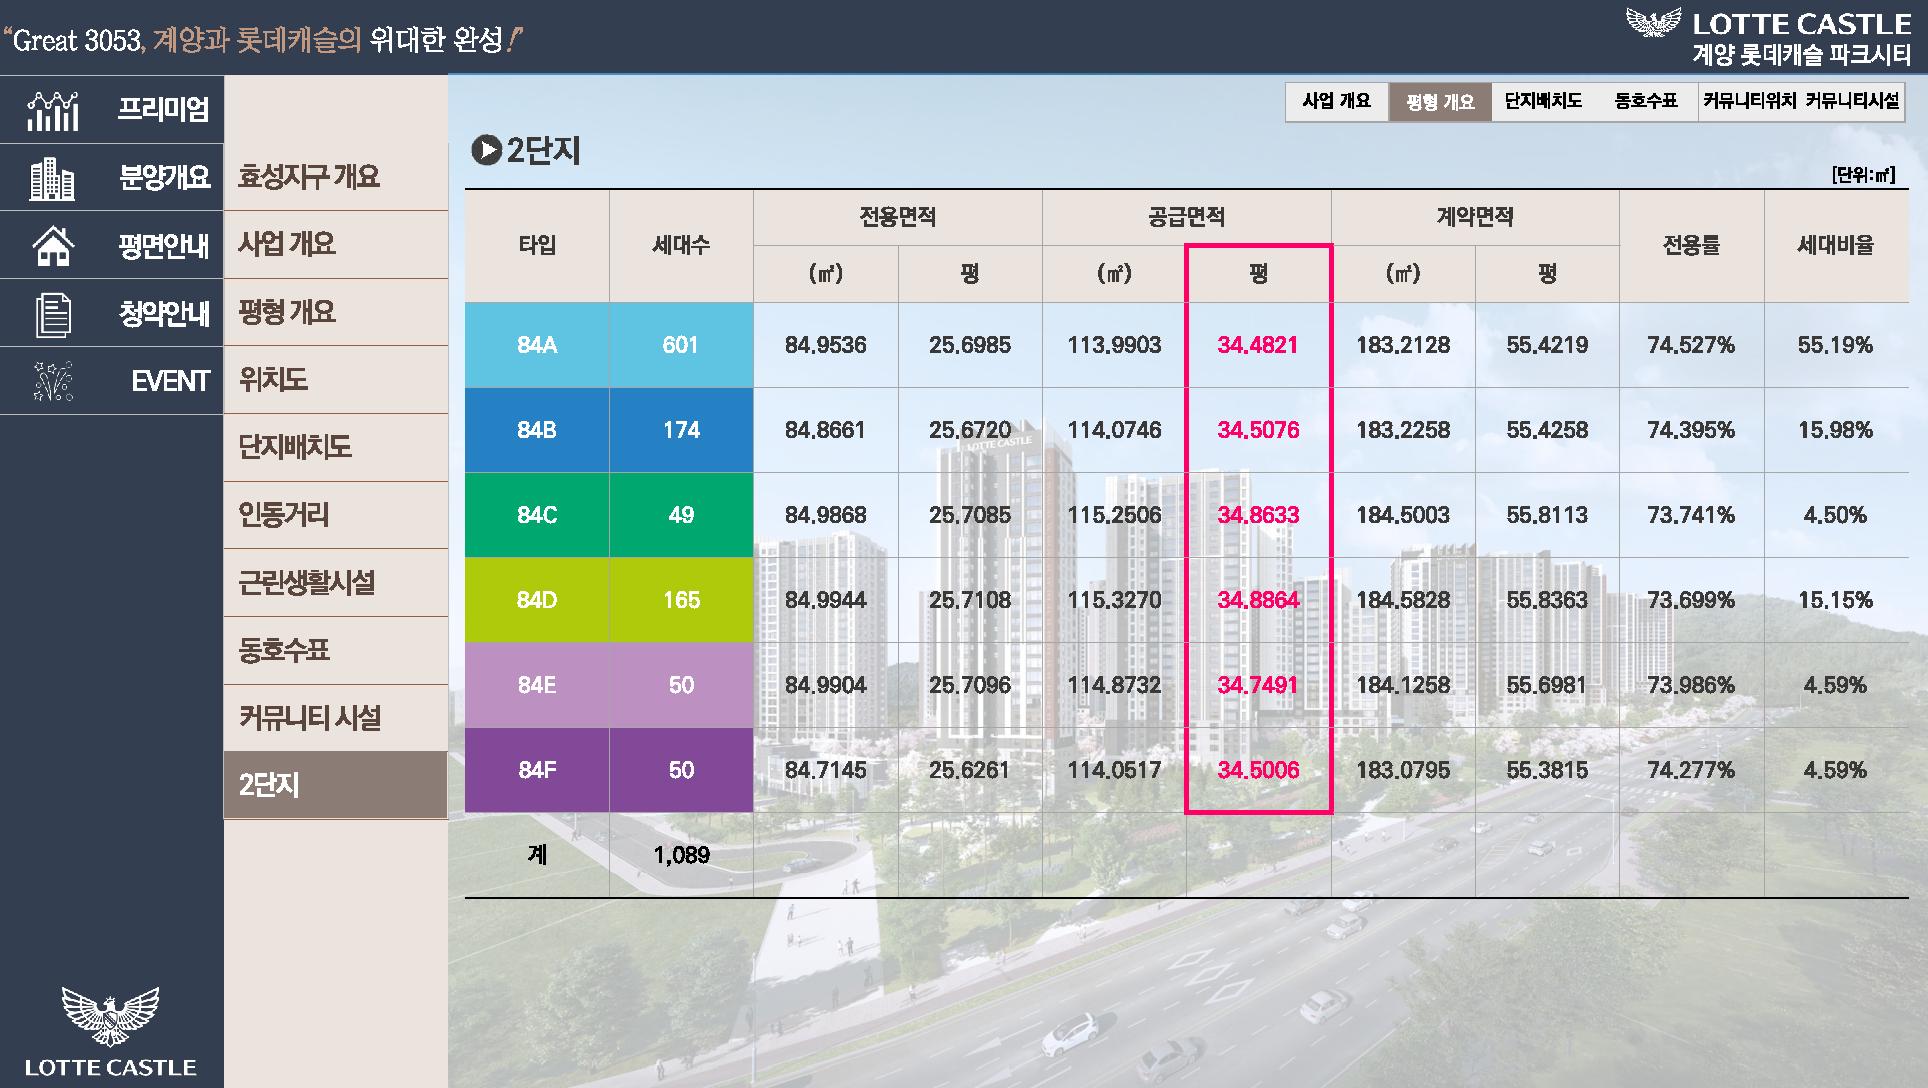Select 평형 개요 in the submenu list
Image resolution: width=1928 pixels, height=1088 pixels.
point(336,312)
